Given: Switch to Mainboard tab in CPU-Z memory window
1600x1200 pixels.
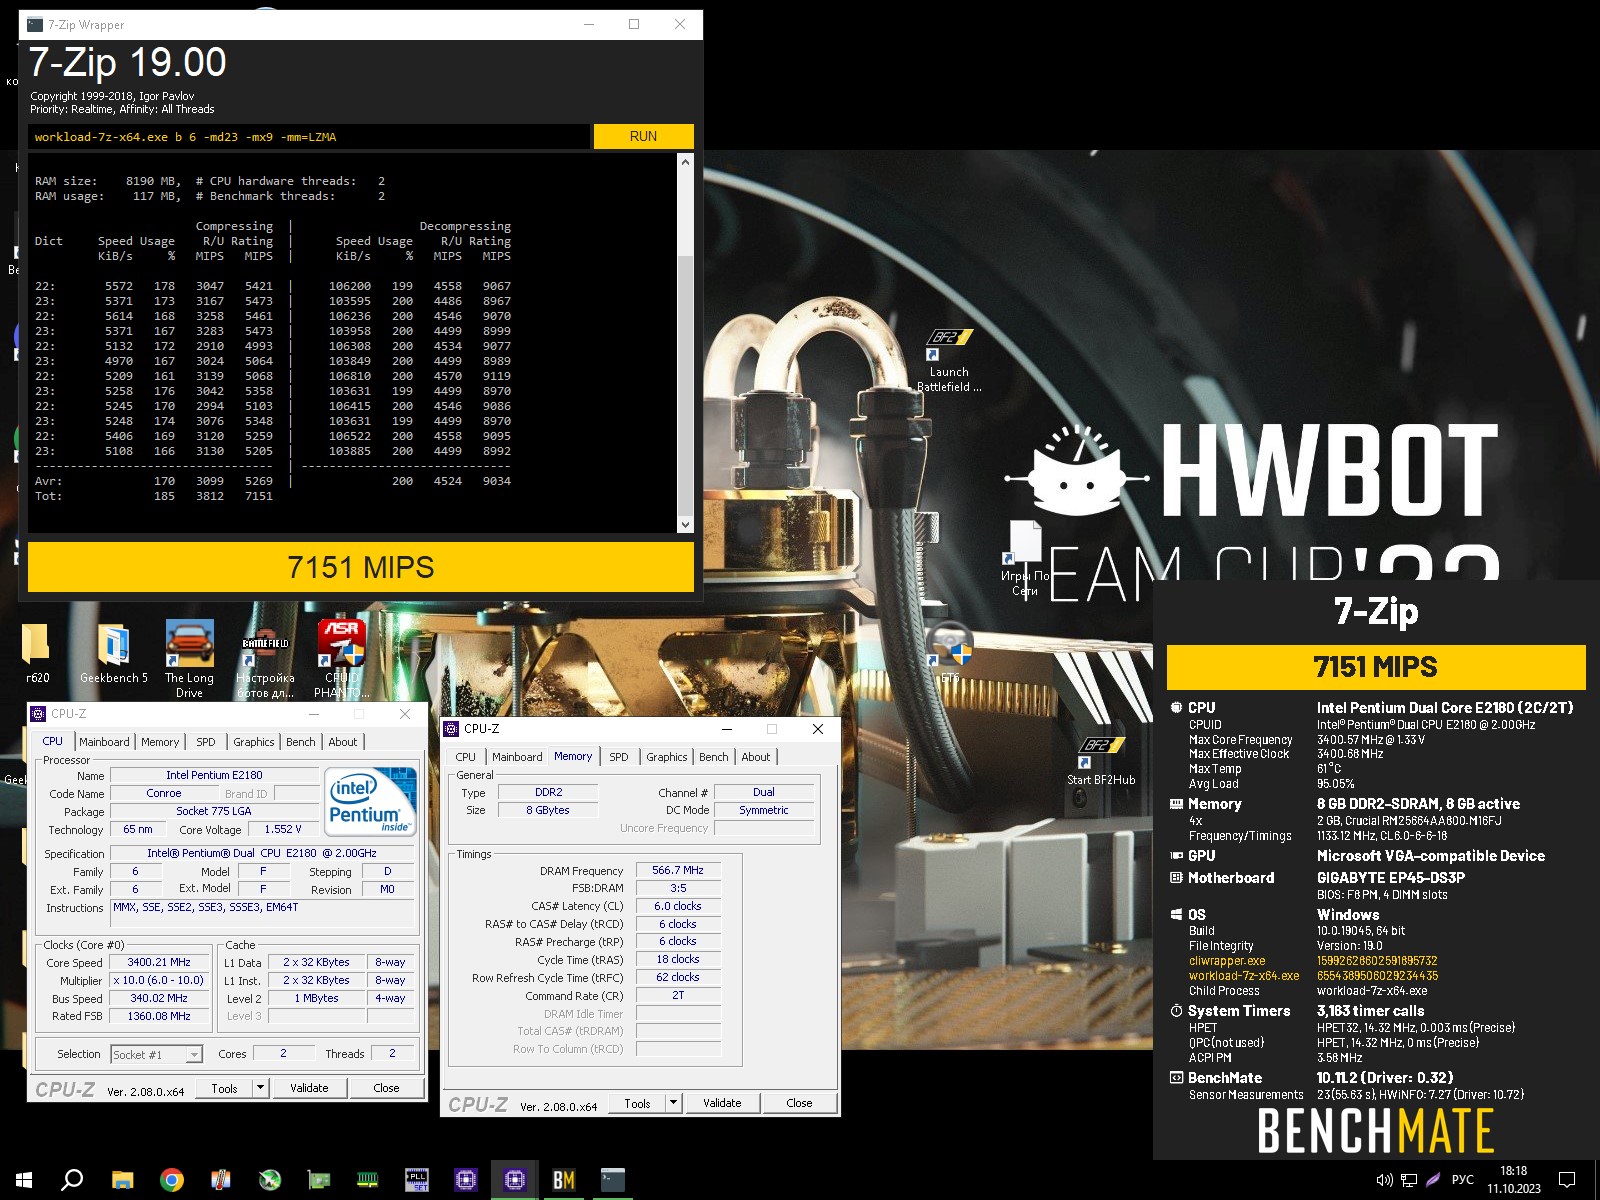Looking at the screenshot, I should [x=517, y=757].
